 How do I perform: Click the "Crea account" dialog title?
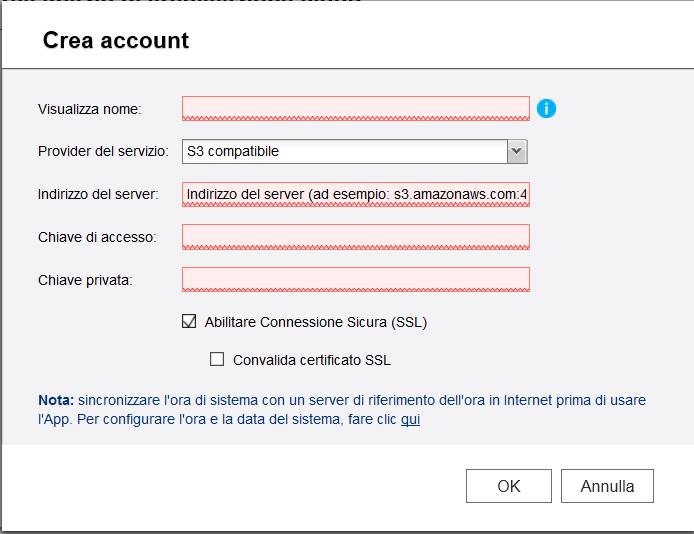(116, 41)
